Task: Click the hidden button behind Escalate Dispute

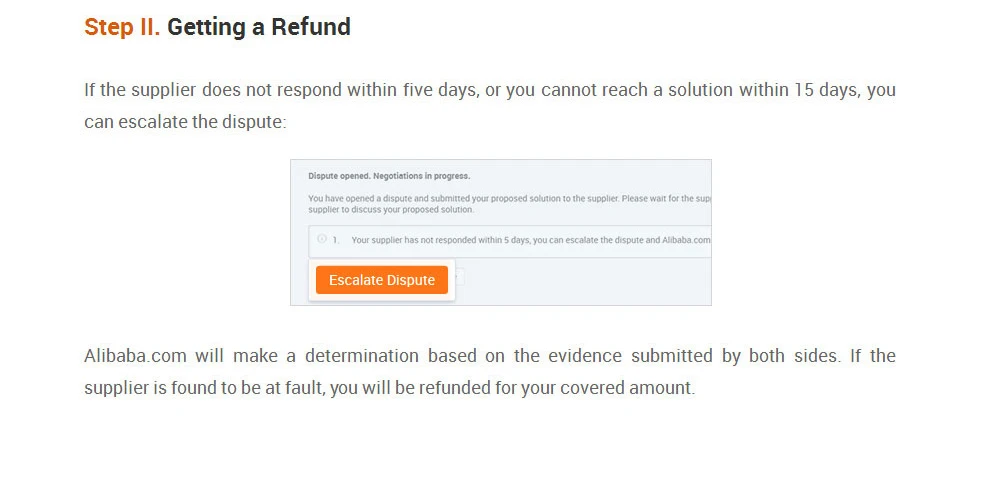Action: [459, 278]
